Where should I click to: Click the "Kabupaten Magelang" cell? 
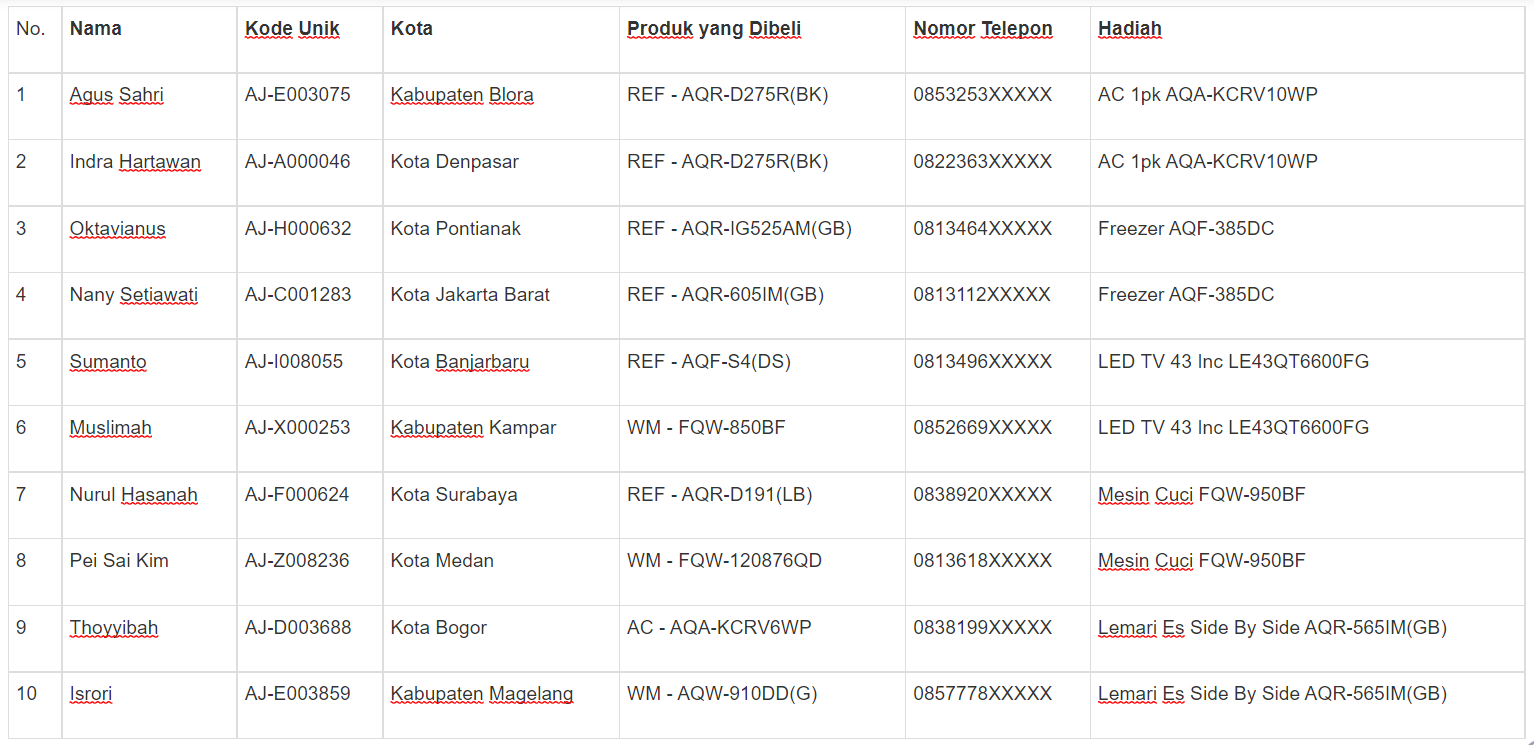tap(482, 694)
